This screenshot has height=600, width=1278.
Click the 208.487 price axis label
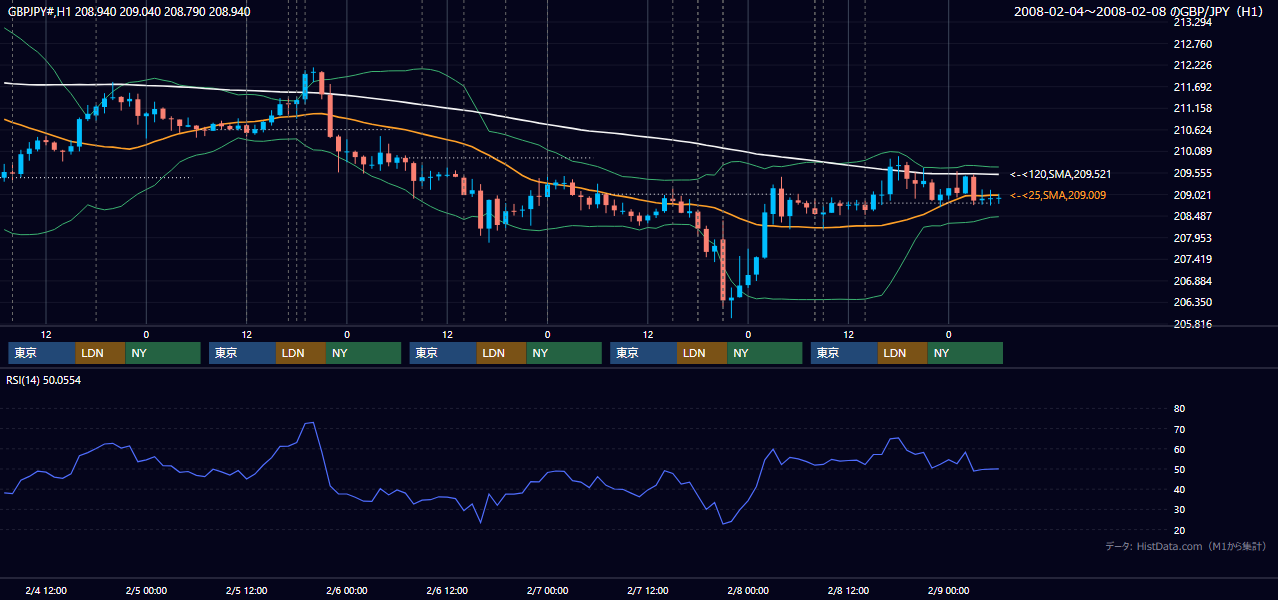pos(1192,216)
